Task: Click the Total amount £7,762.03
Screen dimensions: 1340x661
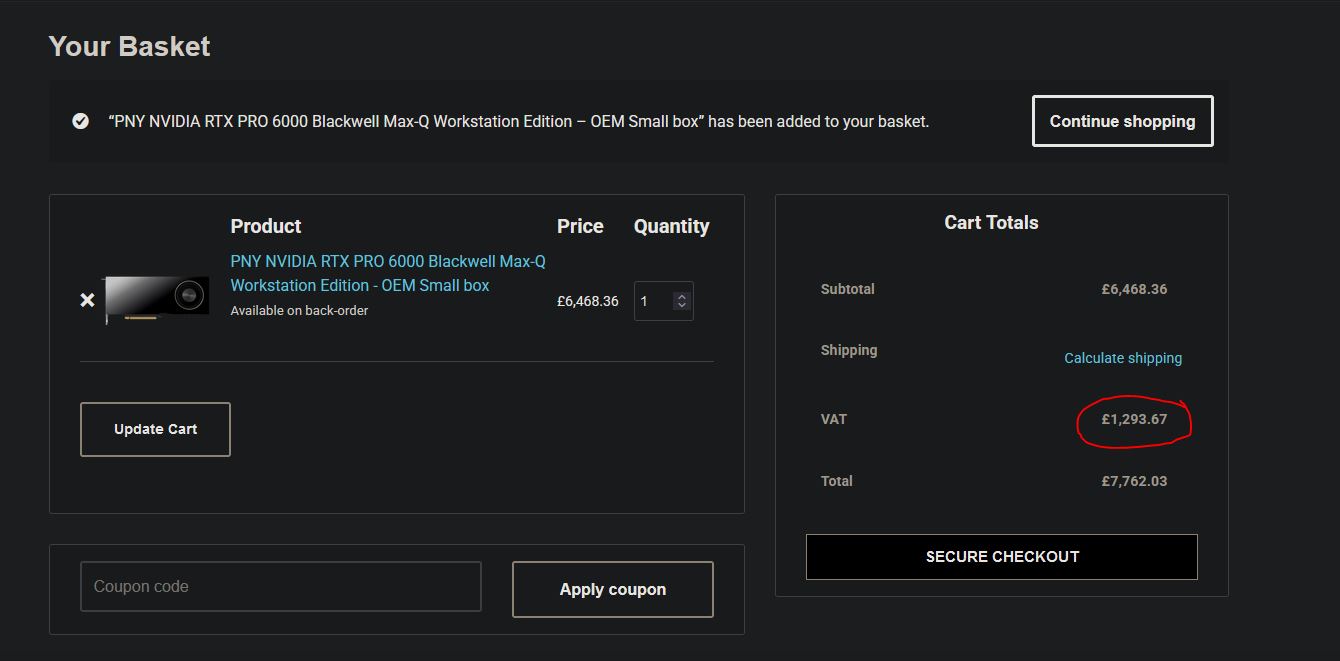Action: coord(1134,481)
